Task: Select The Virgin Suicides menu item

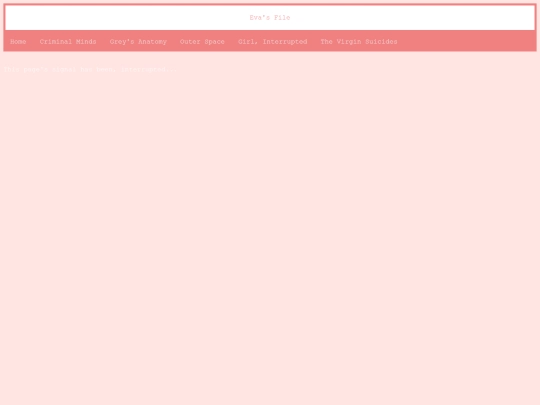Action: point(359,42)
